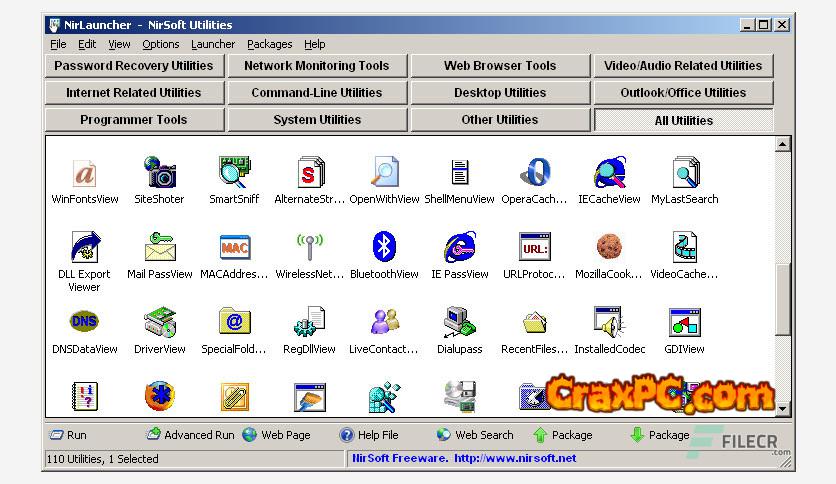The height and width of the screenshot is (484, 836).
Task: Show Command-Line Utilities category
Action: [317, 93]
